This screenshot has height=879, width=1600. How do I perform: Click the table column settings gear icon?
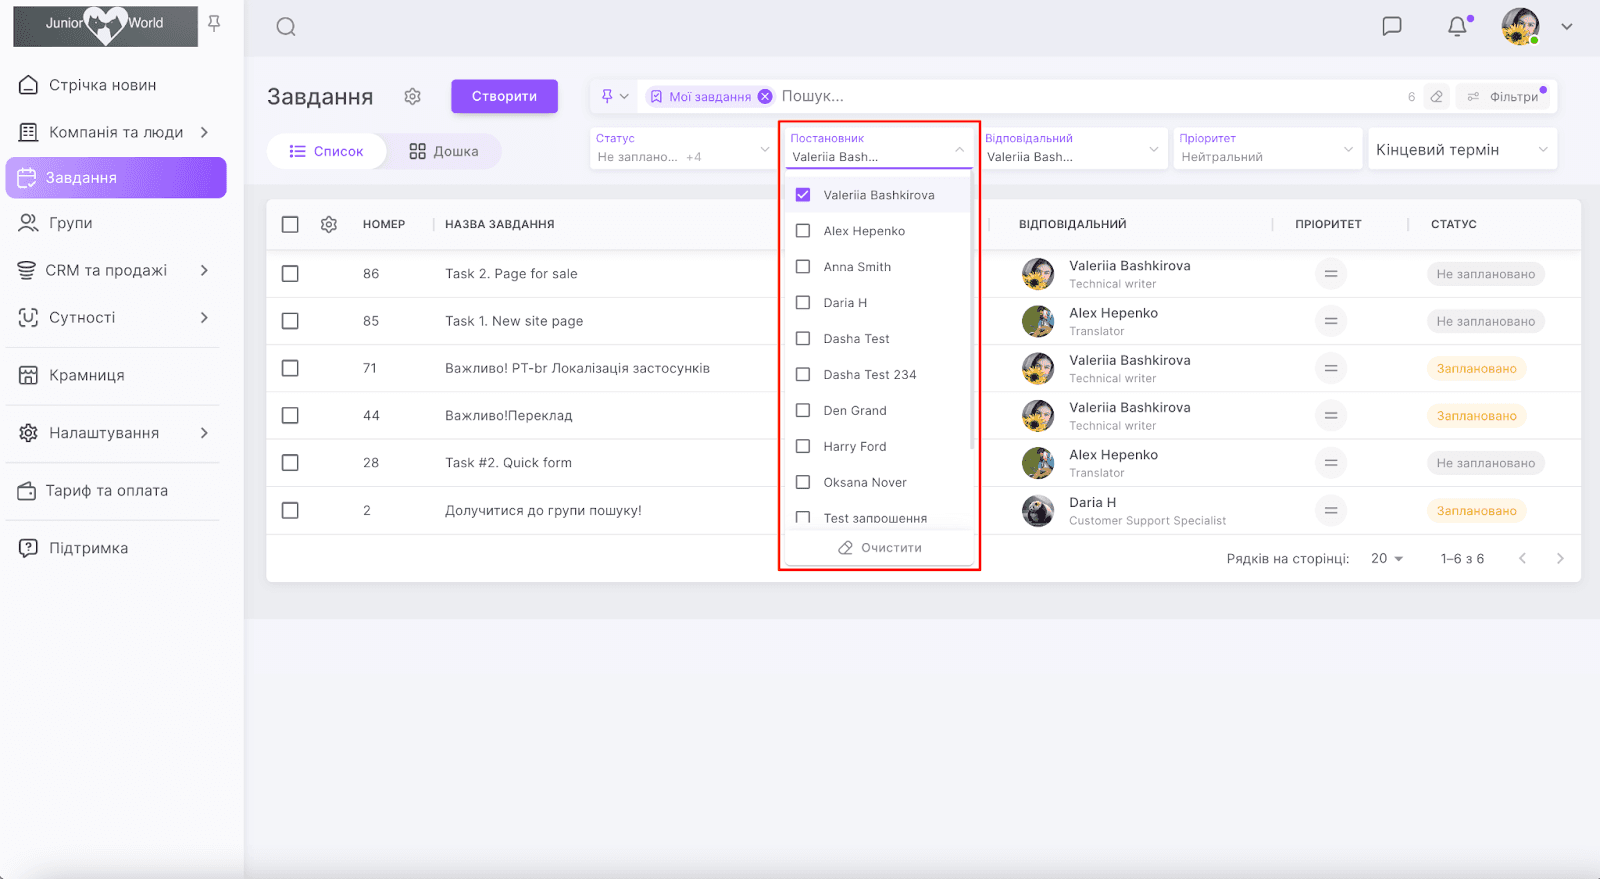[x=329, y=225]
